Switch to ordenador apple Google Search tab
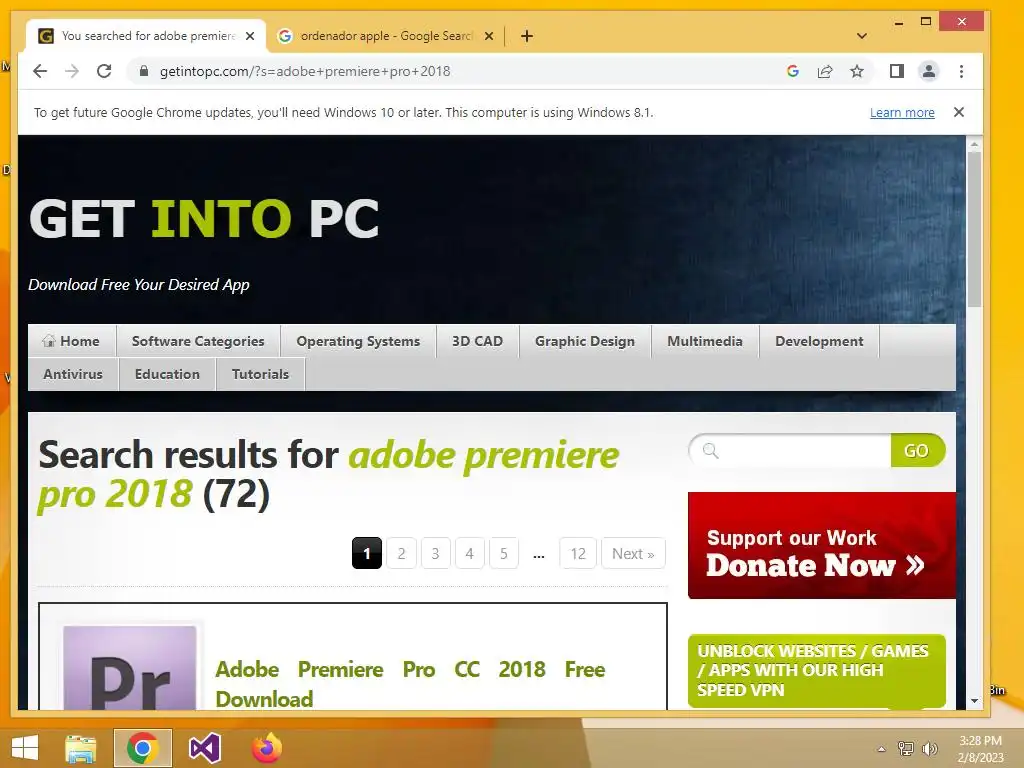The height and width of the screenshot is (768, 1024). [x=385, y=36]
